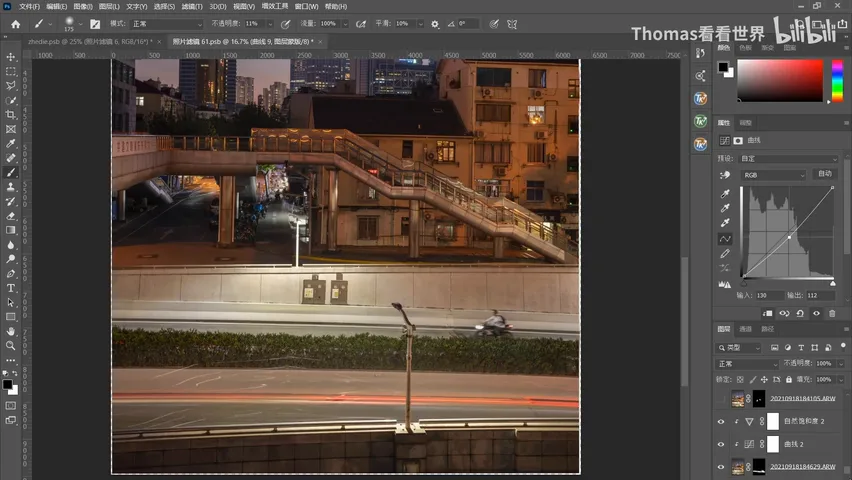The height and width of the screenshot is (480, 852).
Task: Open the 流量 100% dropdown arrow
Action: (x=344, y=24)
